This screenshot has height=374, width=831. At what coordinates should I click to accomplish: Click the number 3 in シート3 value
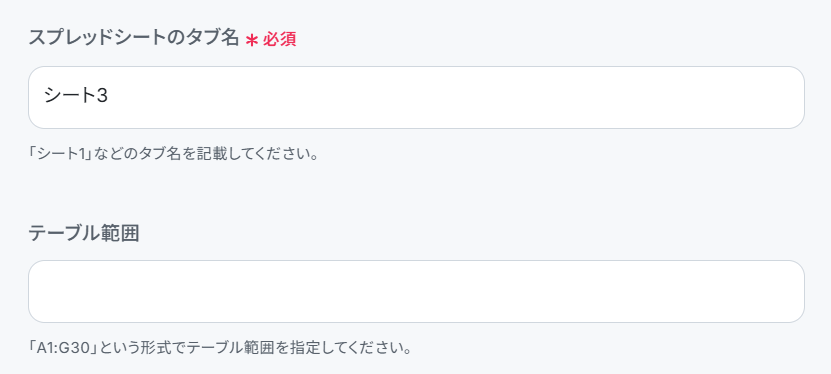(103, 96)
